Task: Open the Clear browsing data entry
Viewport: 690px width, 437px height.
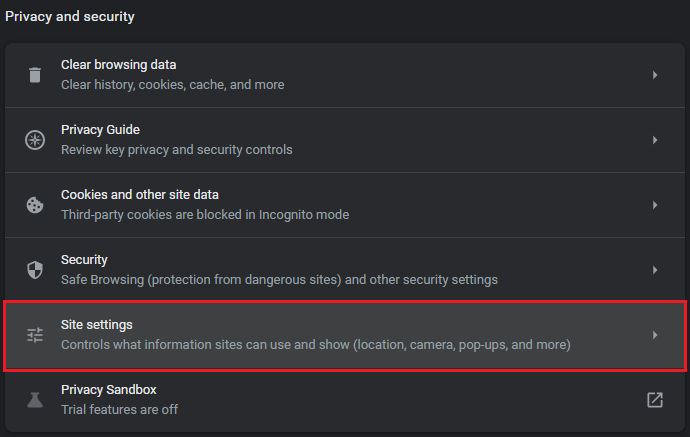Action: (x=345, y=75)
